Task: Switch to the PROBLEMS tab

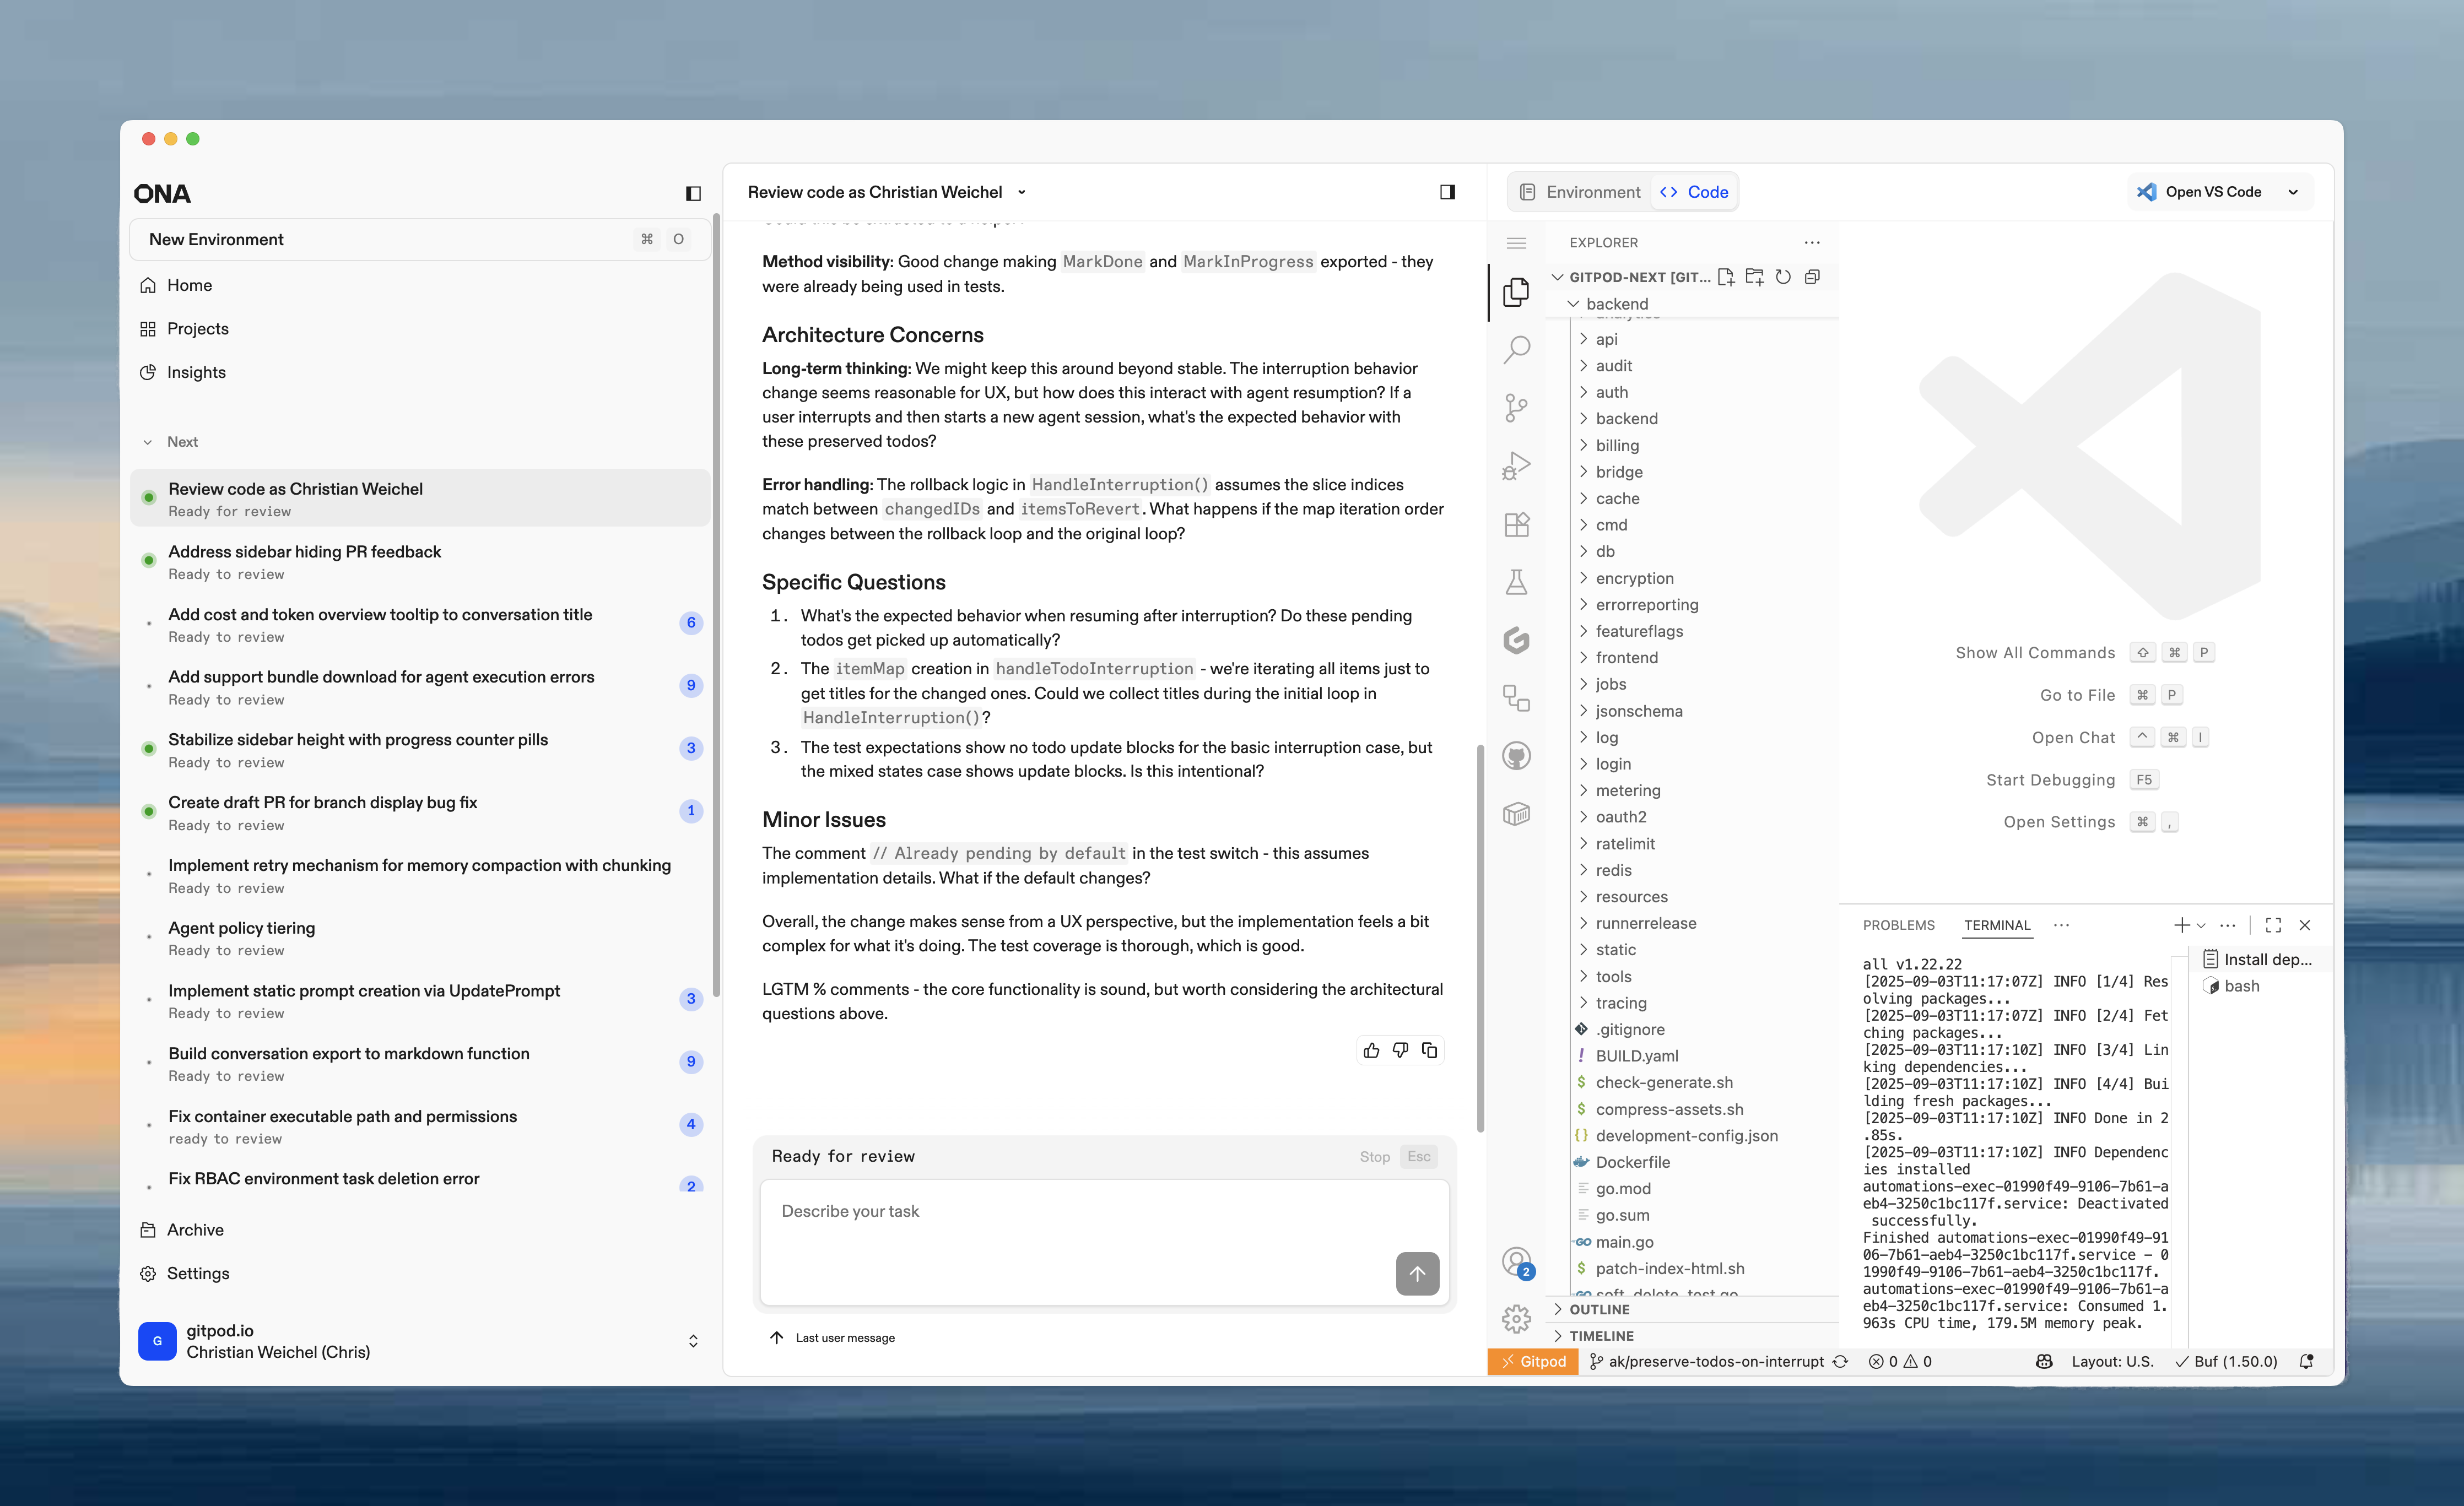Action: [1898, 925]
